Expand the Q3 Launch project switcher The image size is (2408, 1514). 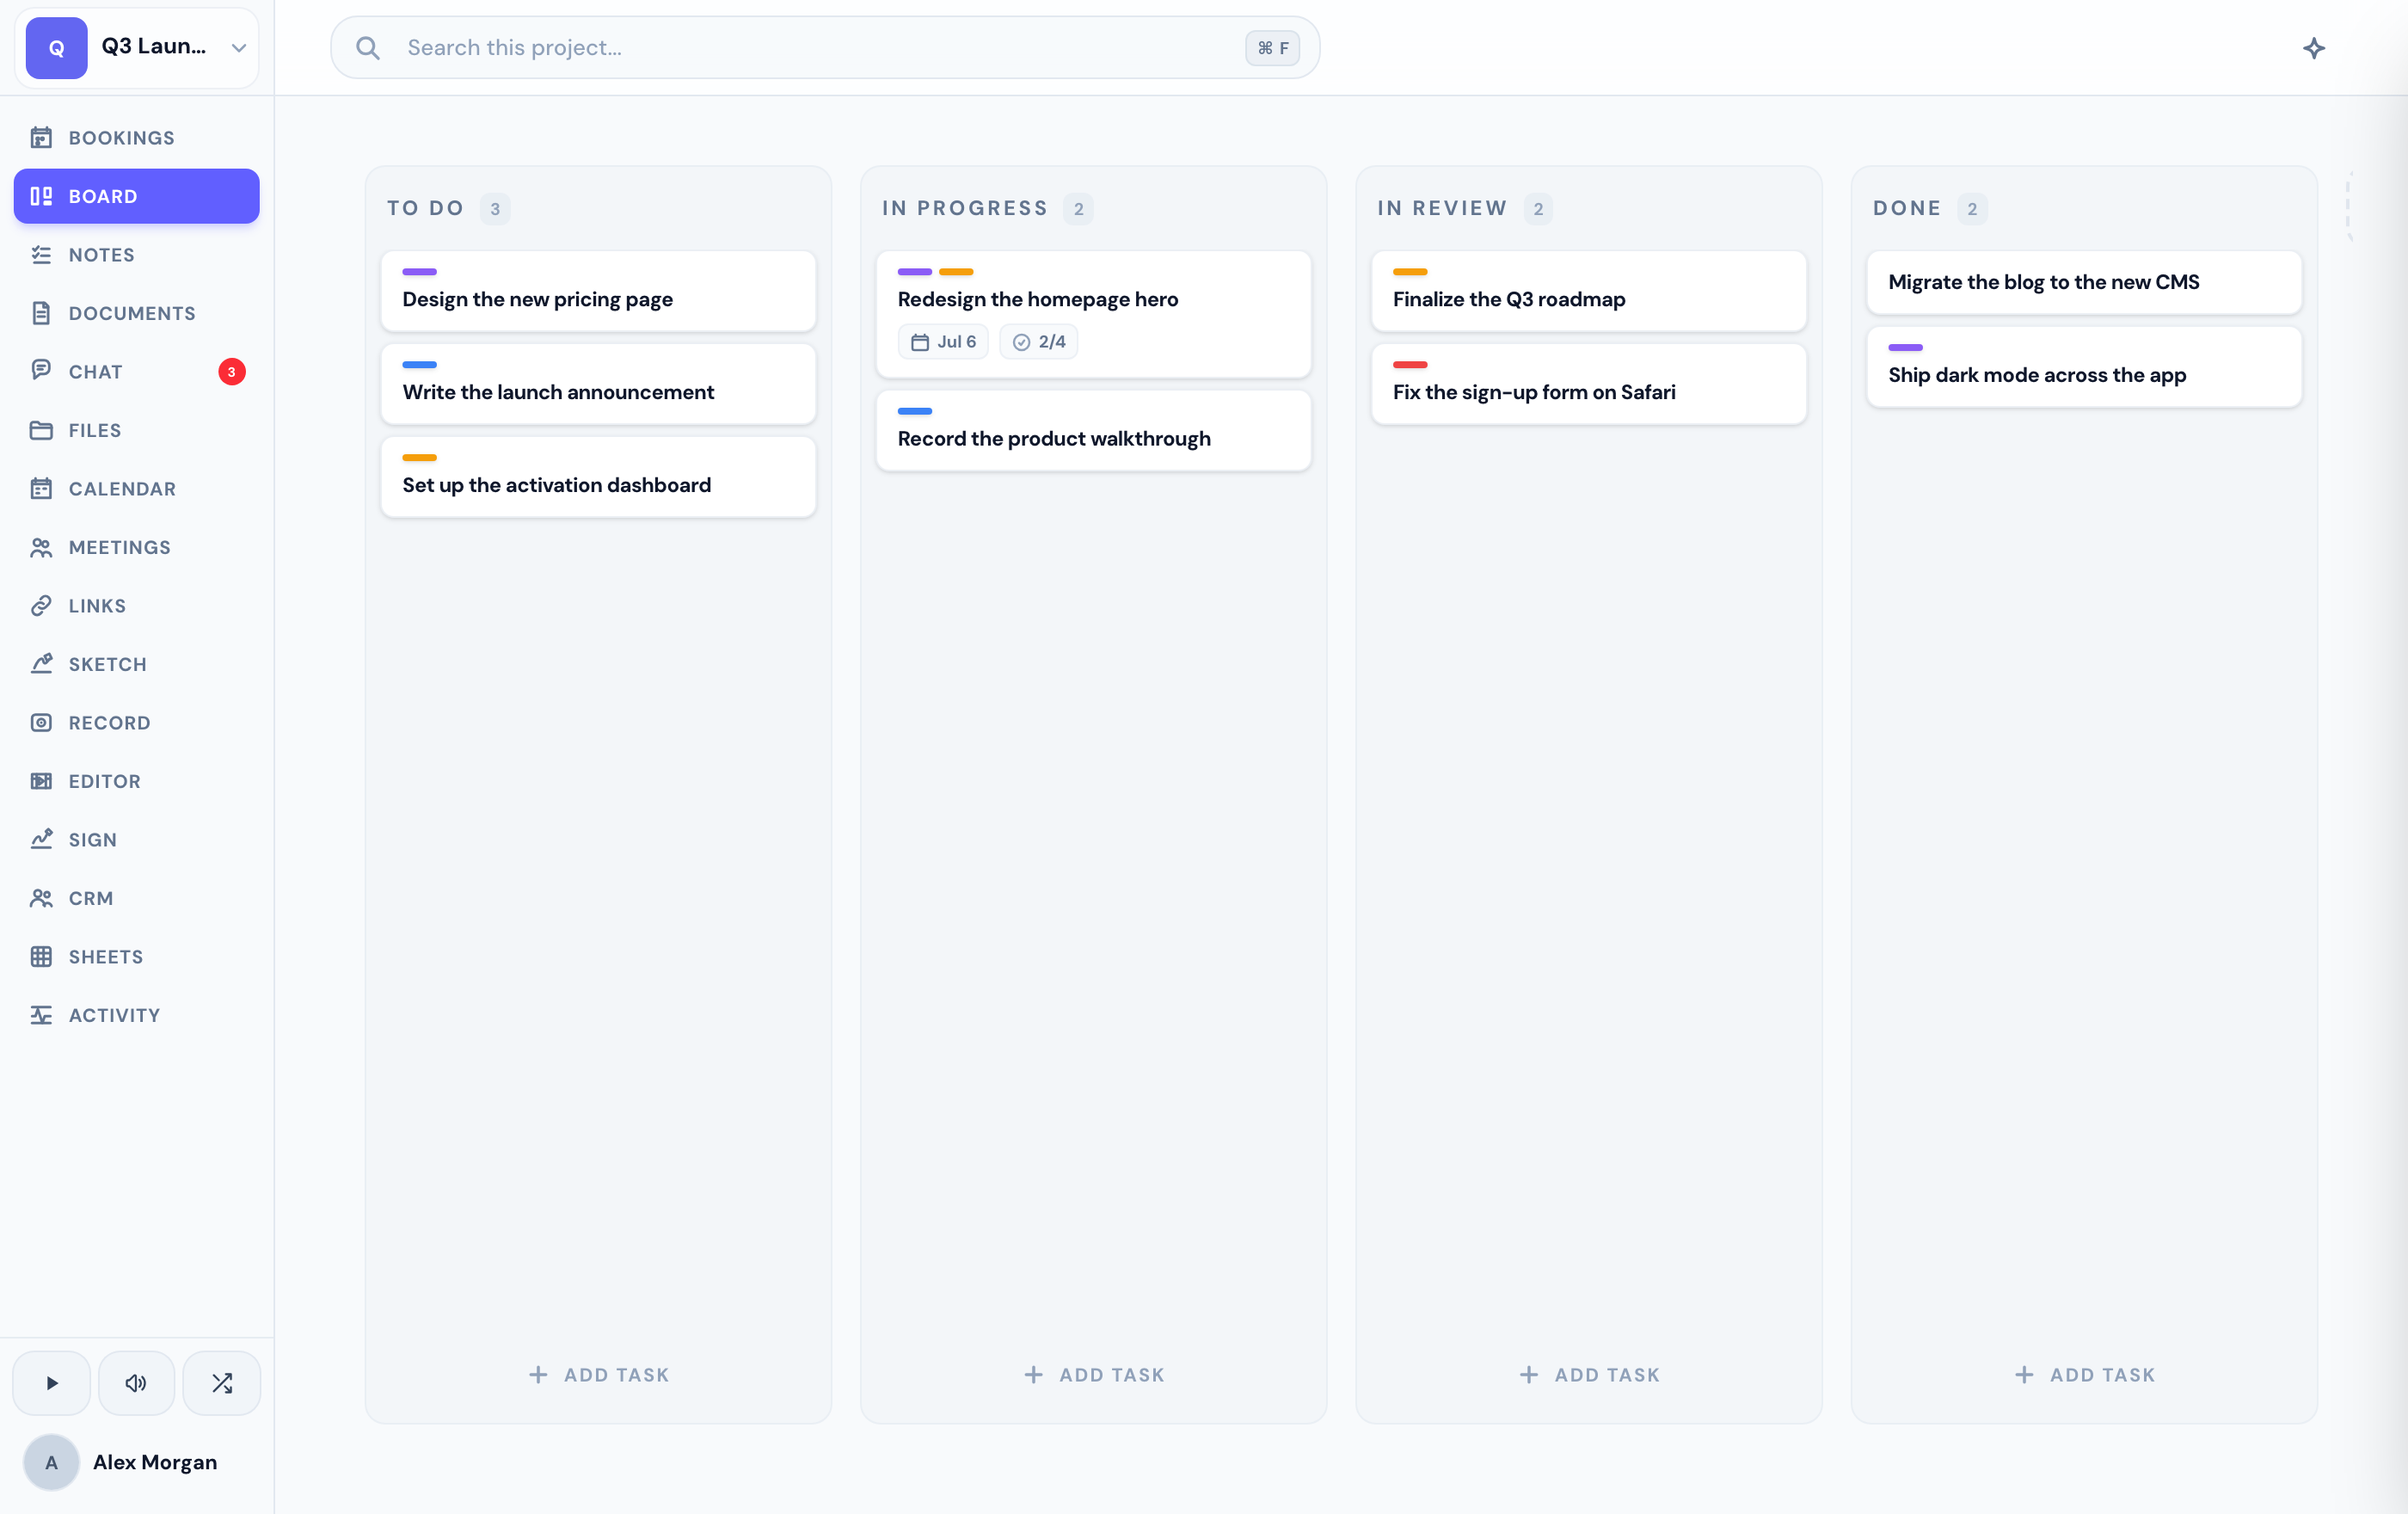tap(137, 47)
